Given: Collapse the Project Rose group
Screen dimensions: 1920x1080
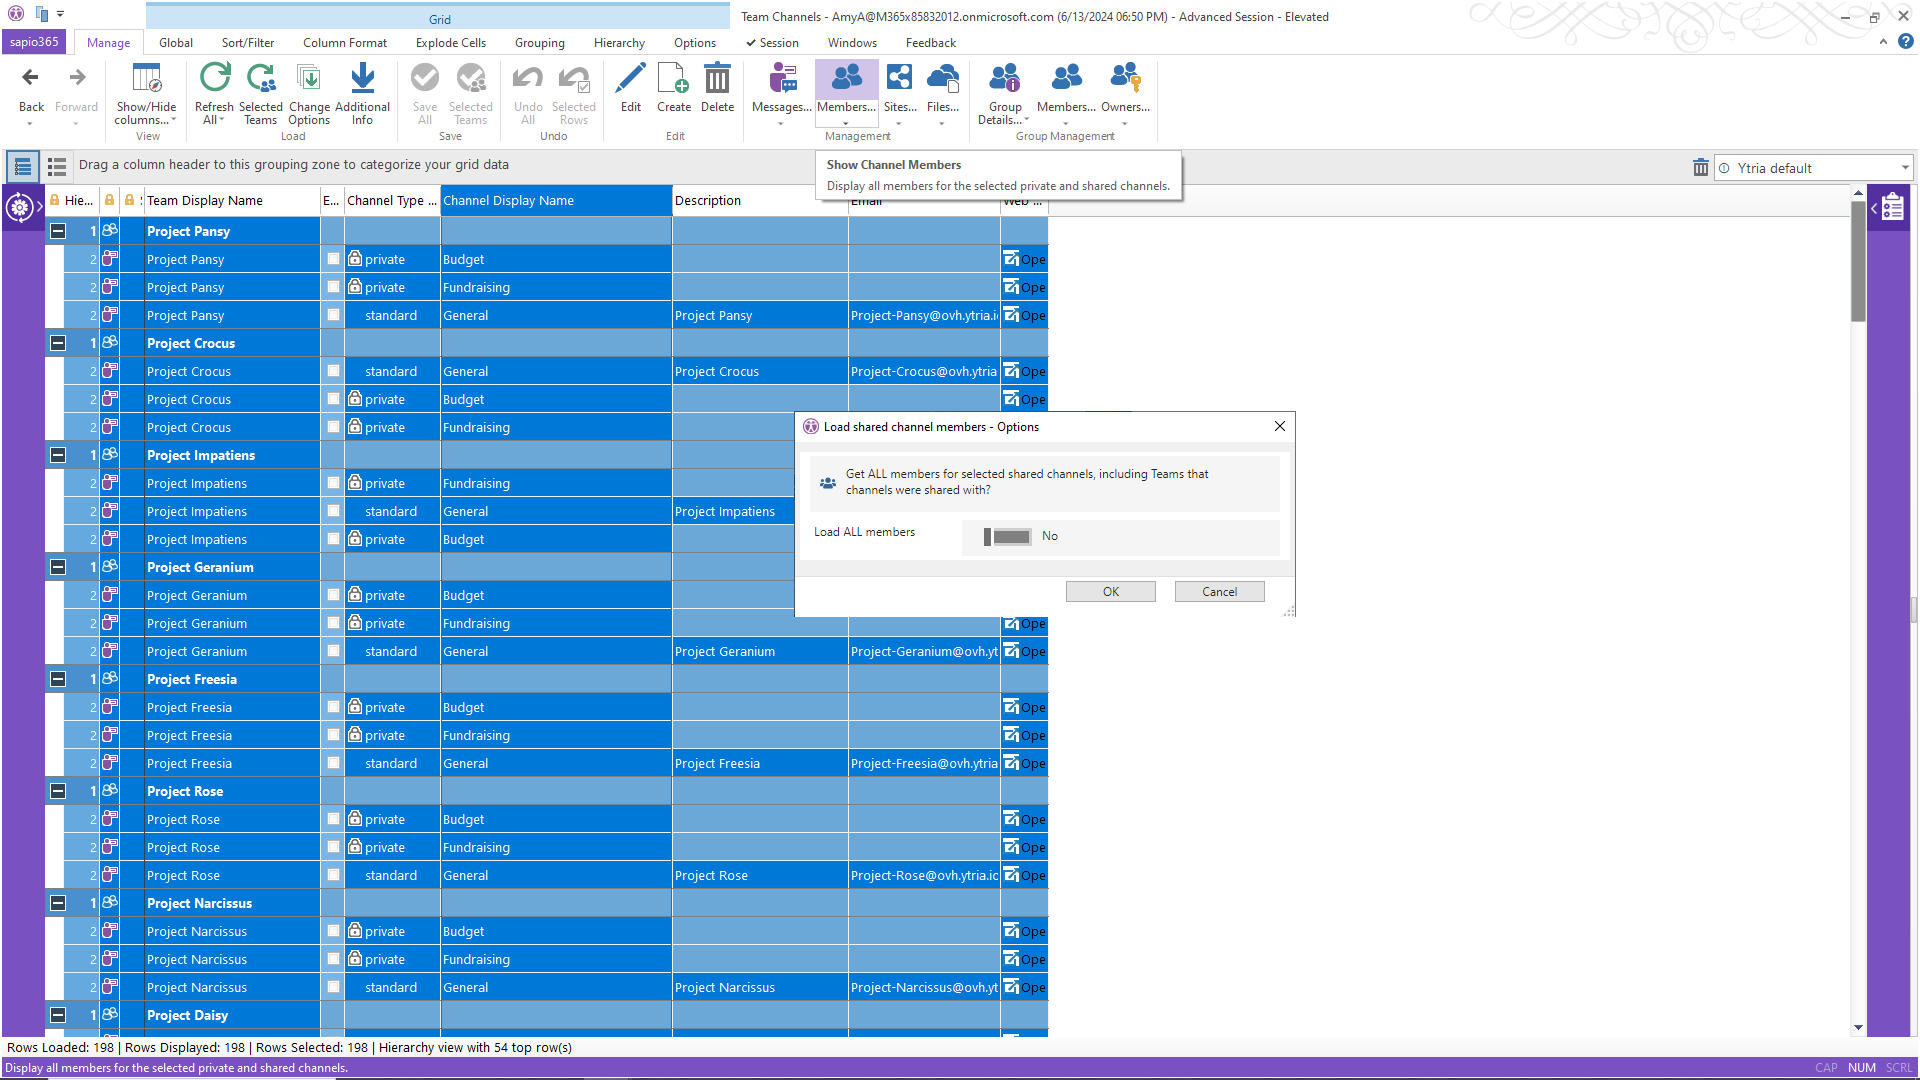Looking at the screenshot, I should click(58, 791).
